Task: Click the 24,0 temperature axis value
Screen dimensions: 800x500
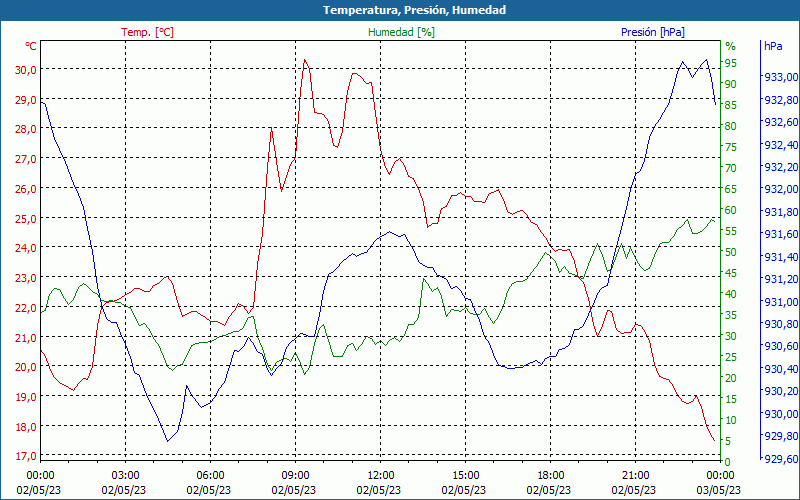Action: (26, 248)
